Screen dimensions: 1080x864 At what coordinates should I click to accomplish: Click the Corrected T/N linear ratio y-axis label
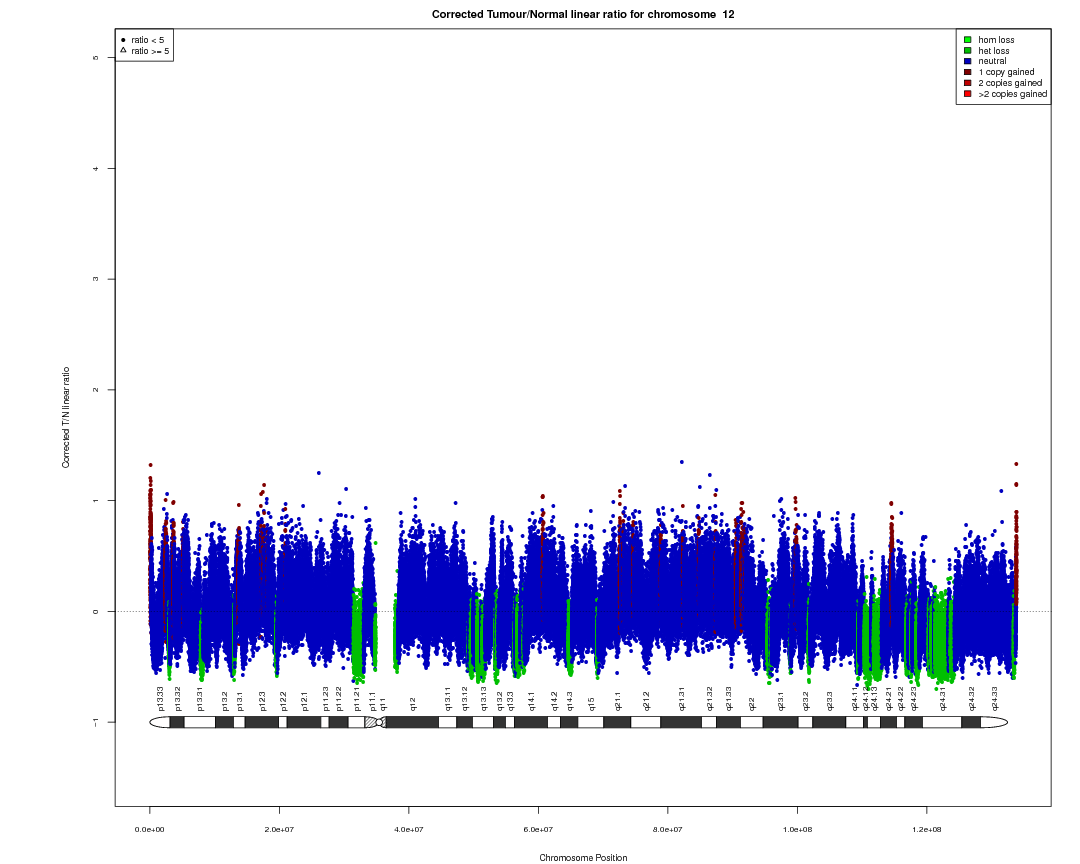(x=66, y=418)
